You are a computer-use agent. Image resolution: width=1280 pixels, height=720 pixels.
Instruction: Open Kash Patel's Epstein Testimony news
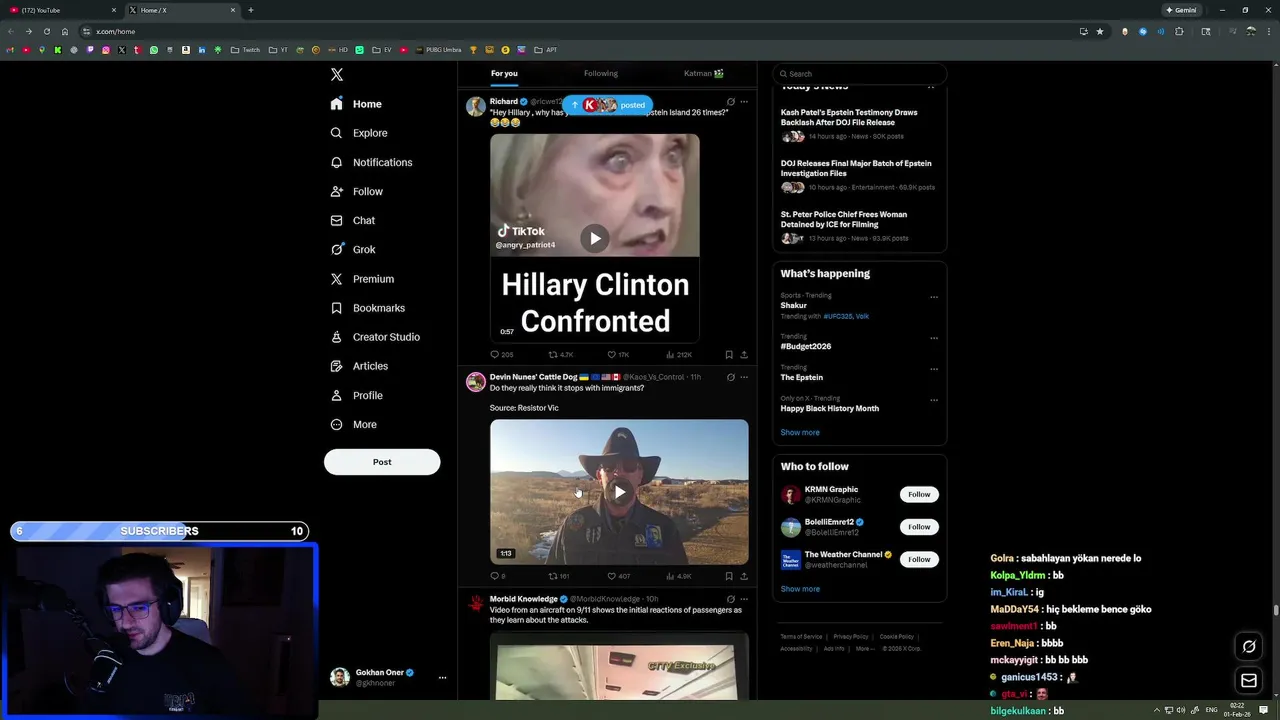pos(849,117)
